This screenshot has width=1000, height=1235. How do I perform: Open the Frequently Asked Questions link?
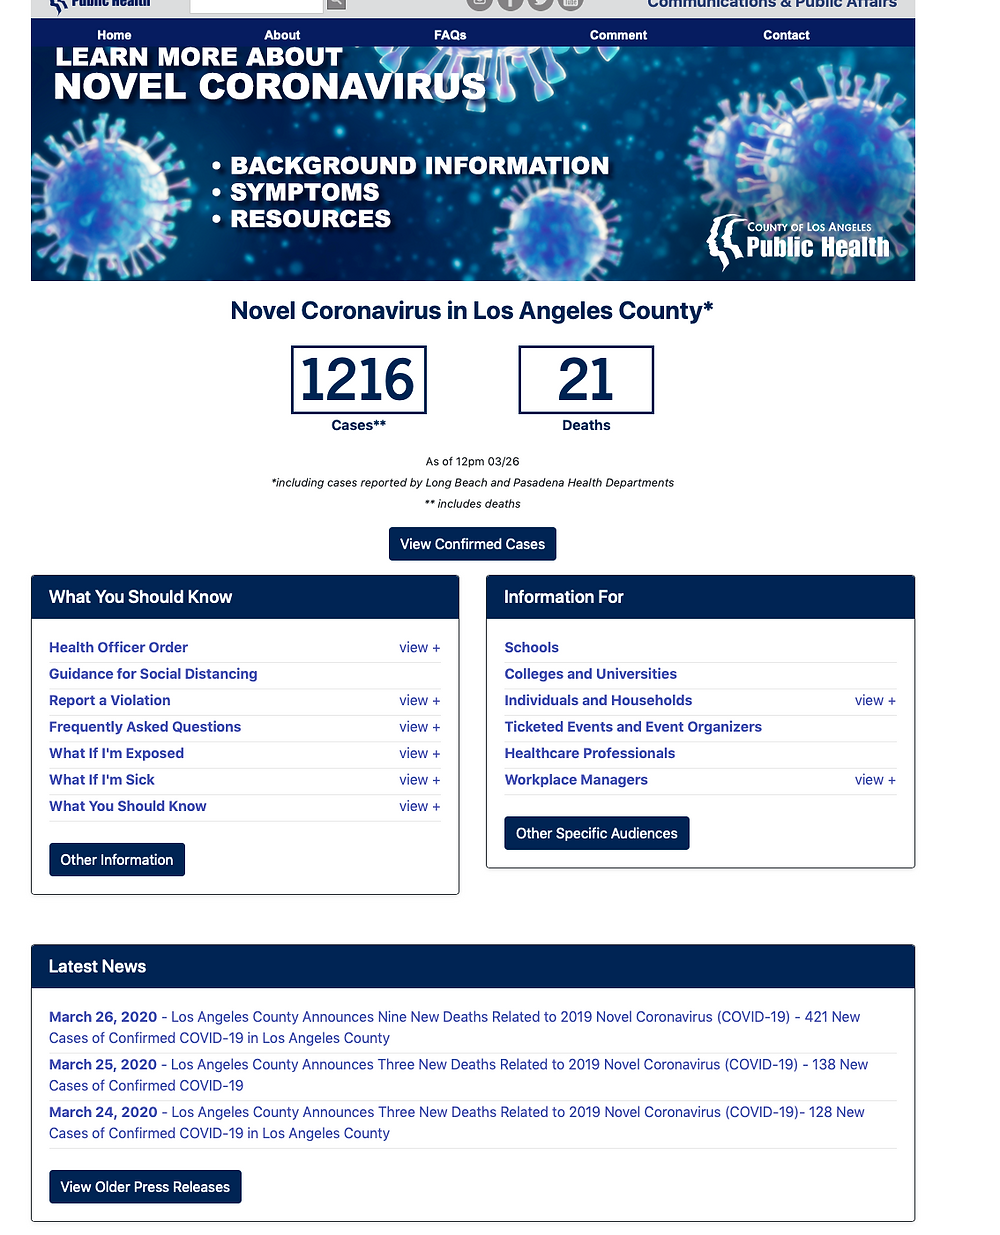coord(145,727)
